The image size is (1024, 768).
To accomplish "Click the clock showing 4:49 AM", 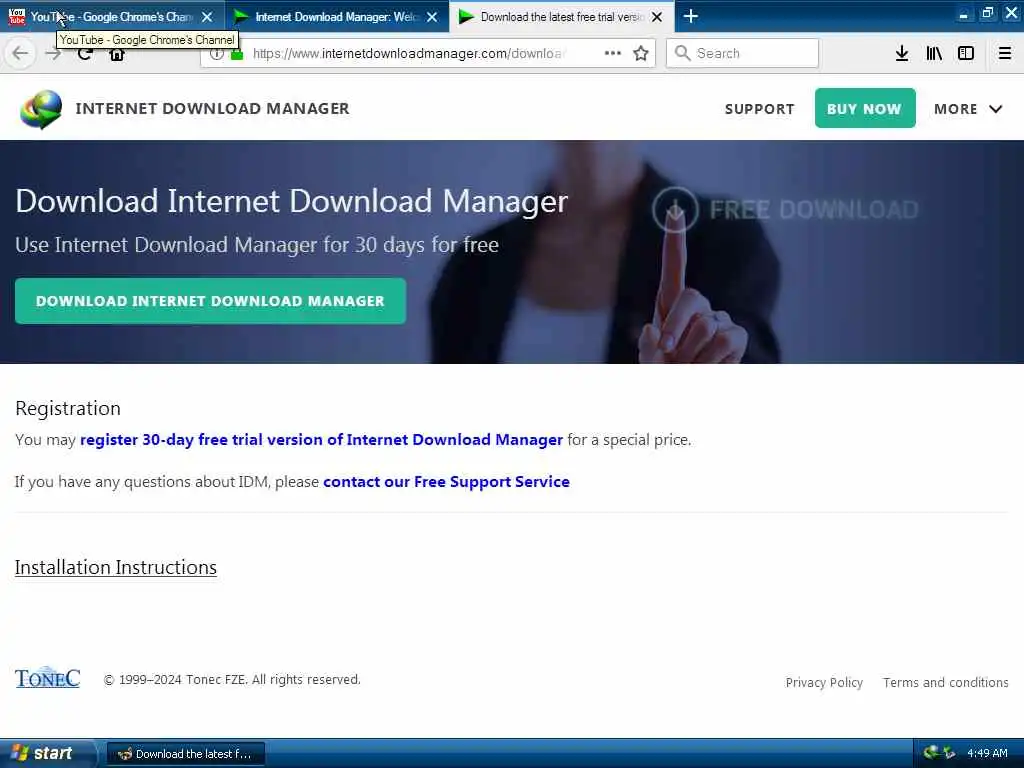I will tap(987, 754).
